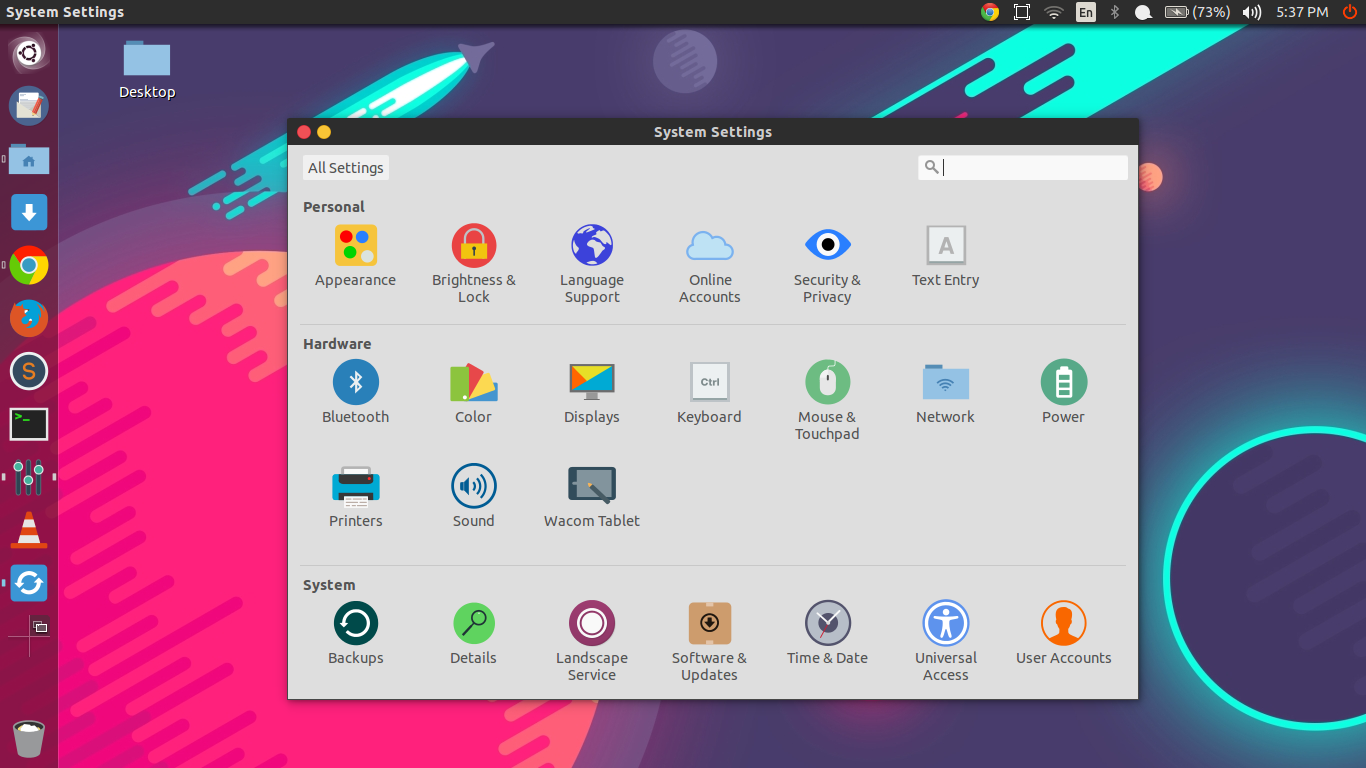The width and height of the screenshot is (1366, 768).
Task: Open VLC media player from the dock
Action: tap(28, 530)
